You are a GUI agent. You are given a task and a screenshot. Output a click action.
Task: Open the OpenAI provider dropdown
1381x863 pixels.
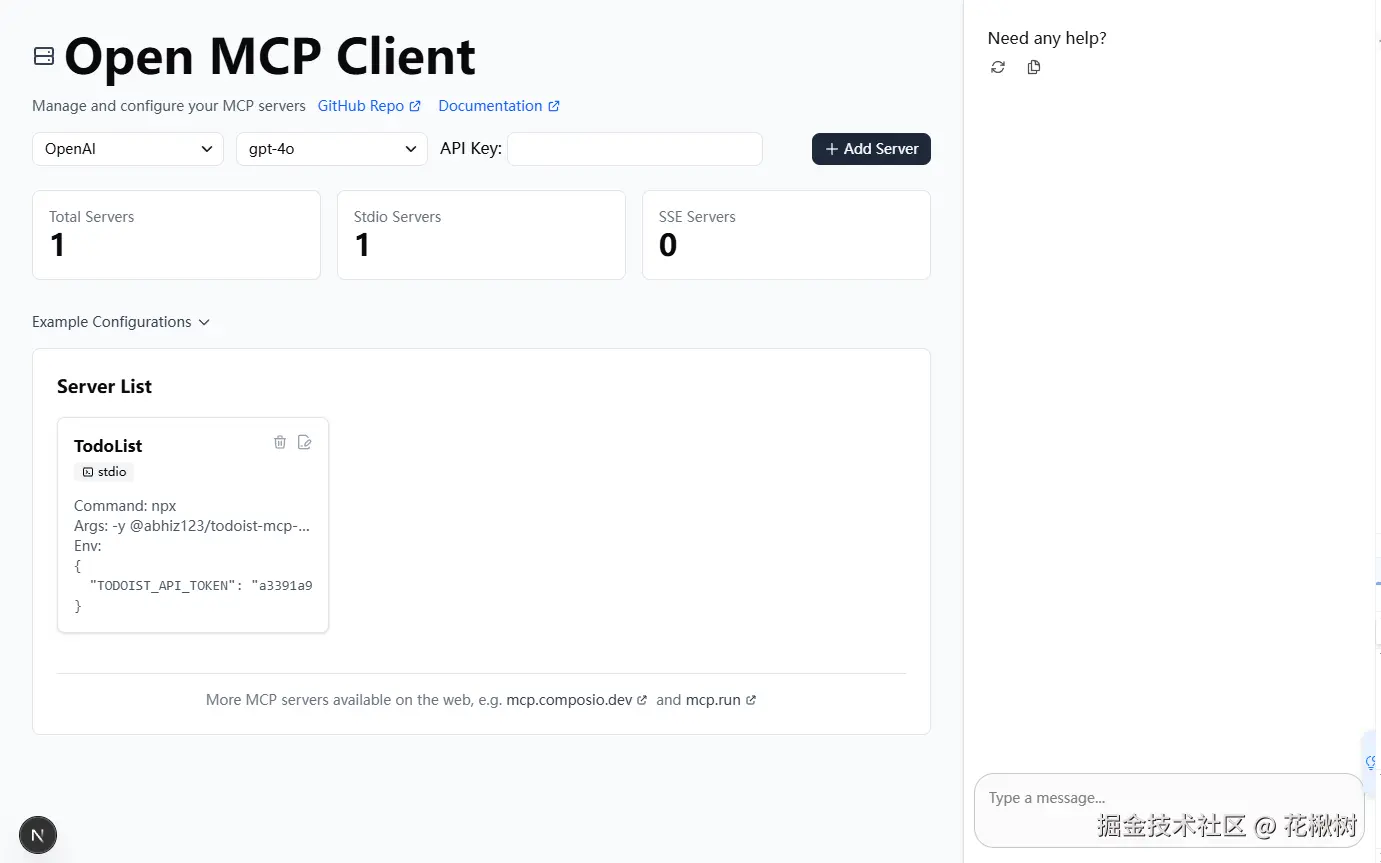128,149
